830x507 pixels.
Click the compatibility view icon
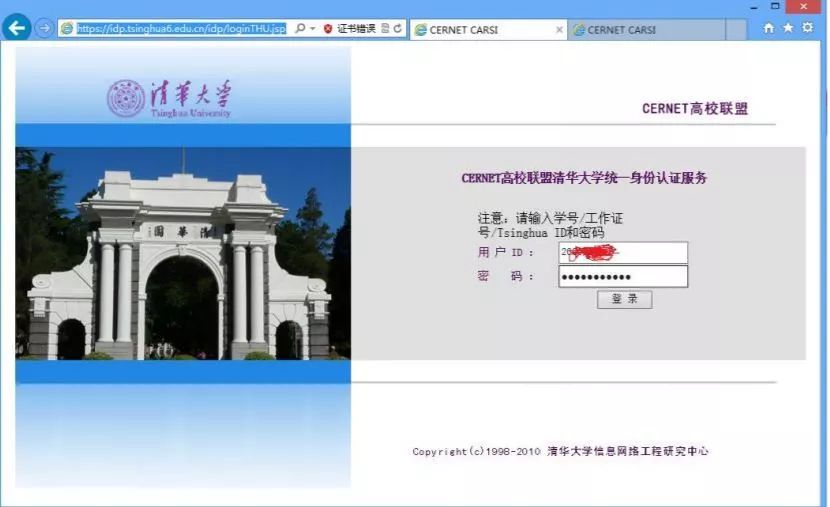click(x=385, y=29)
